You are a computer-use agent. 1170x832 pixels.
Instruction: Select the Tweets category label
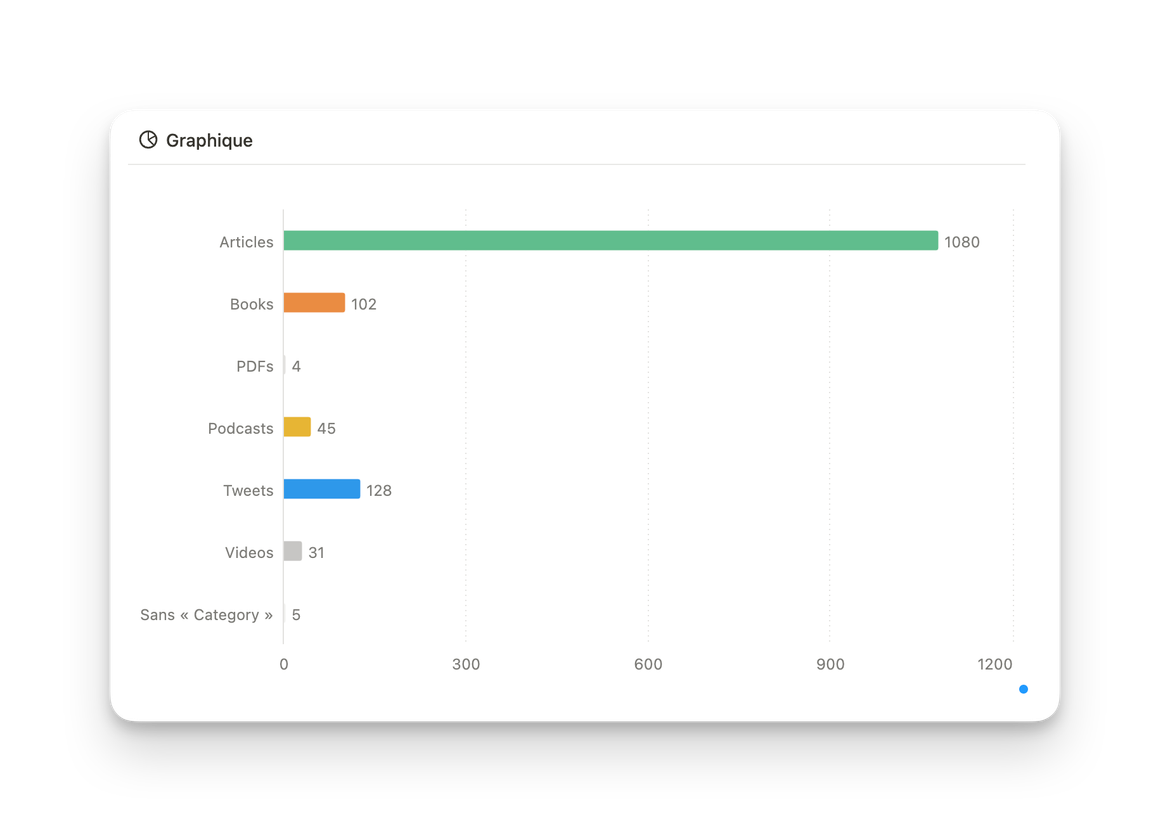coord(248,490)
